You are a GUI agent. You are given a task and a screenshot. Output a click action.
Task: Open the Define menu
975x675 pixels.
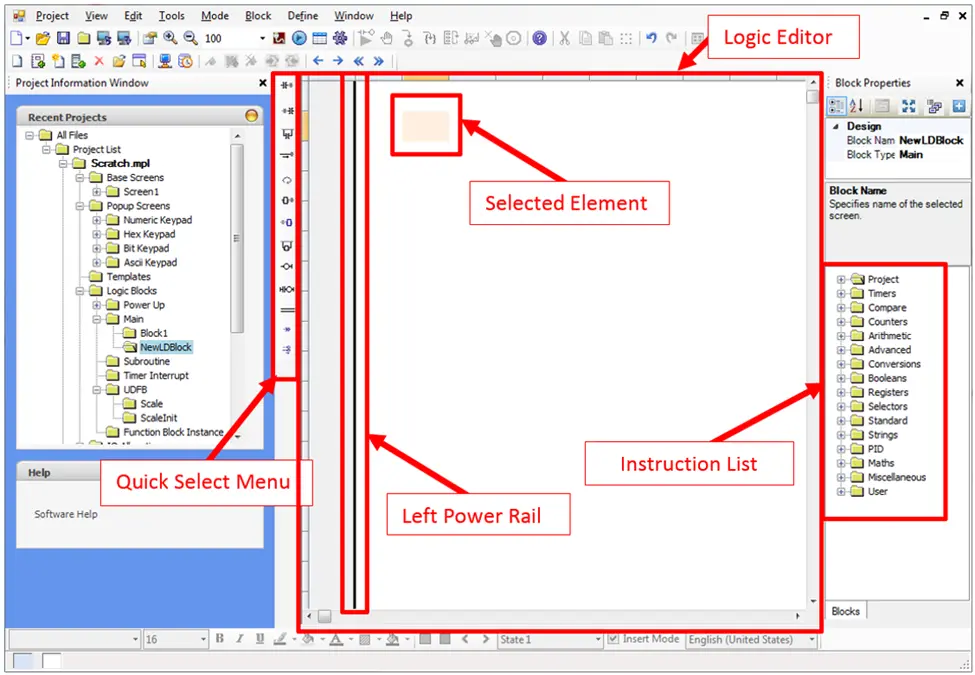[303, 16]
